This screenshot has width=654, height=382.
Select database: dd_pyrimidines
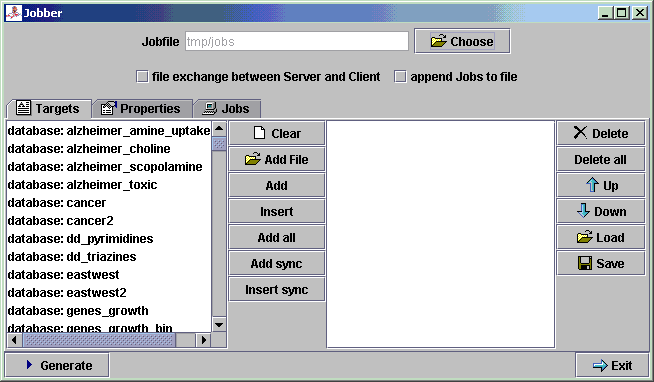point(109,239)
